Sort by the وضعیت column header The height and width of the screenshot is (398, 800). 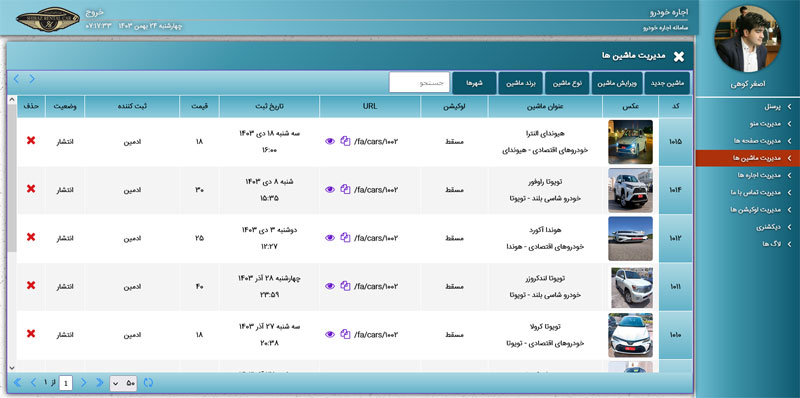click(x=65, y=106)
